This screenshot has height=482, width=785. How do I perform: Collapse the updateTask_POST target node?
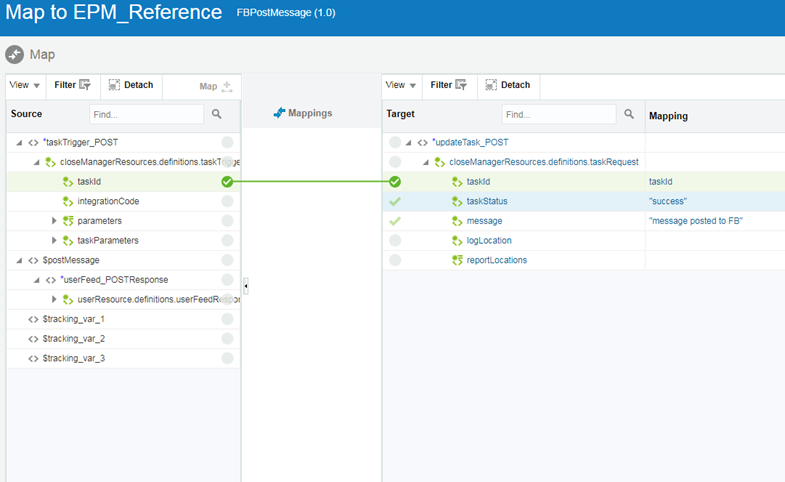409,143
